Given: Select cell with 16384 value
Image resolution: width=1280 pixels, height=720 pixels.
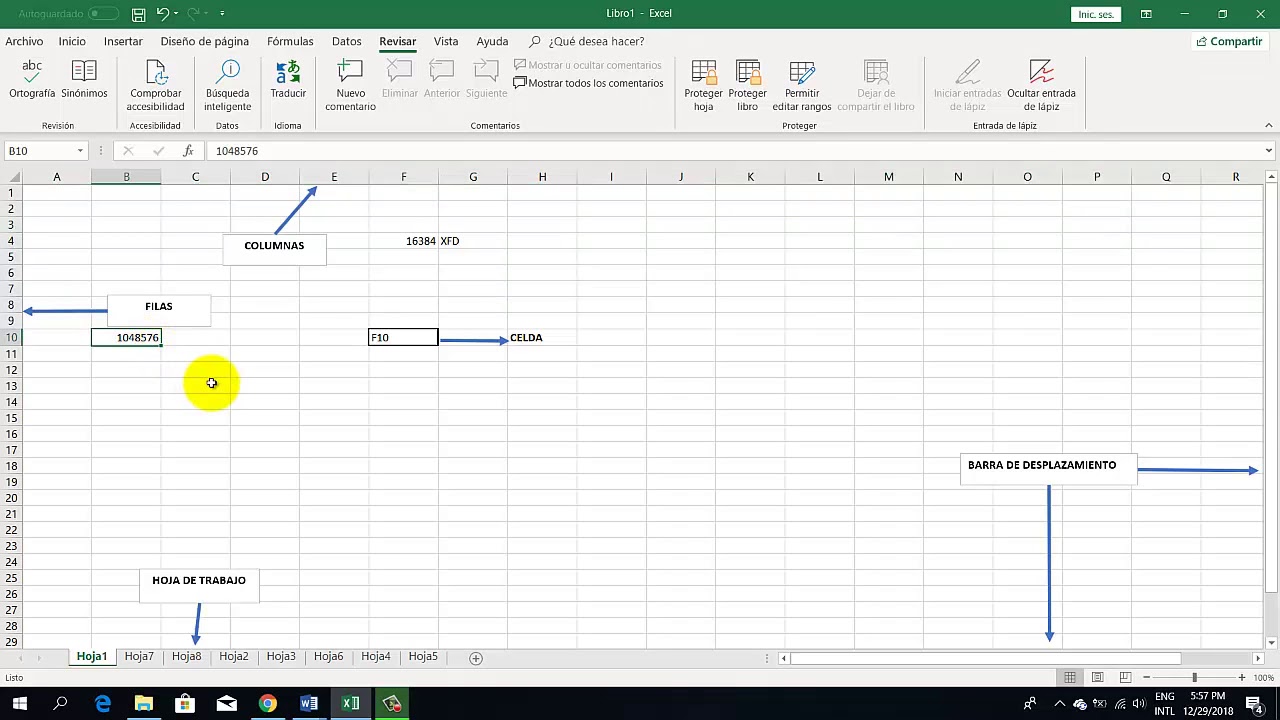Looking at the screenshot, I should pyautogui.click(x=403, y=241).
